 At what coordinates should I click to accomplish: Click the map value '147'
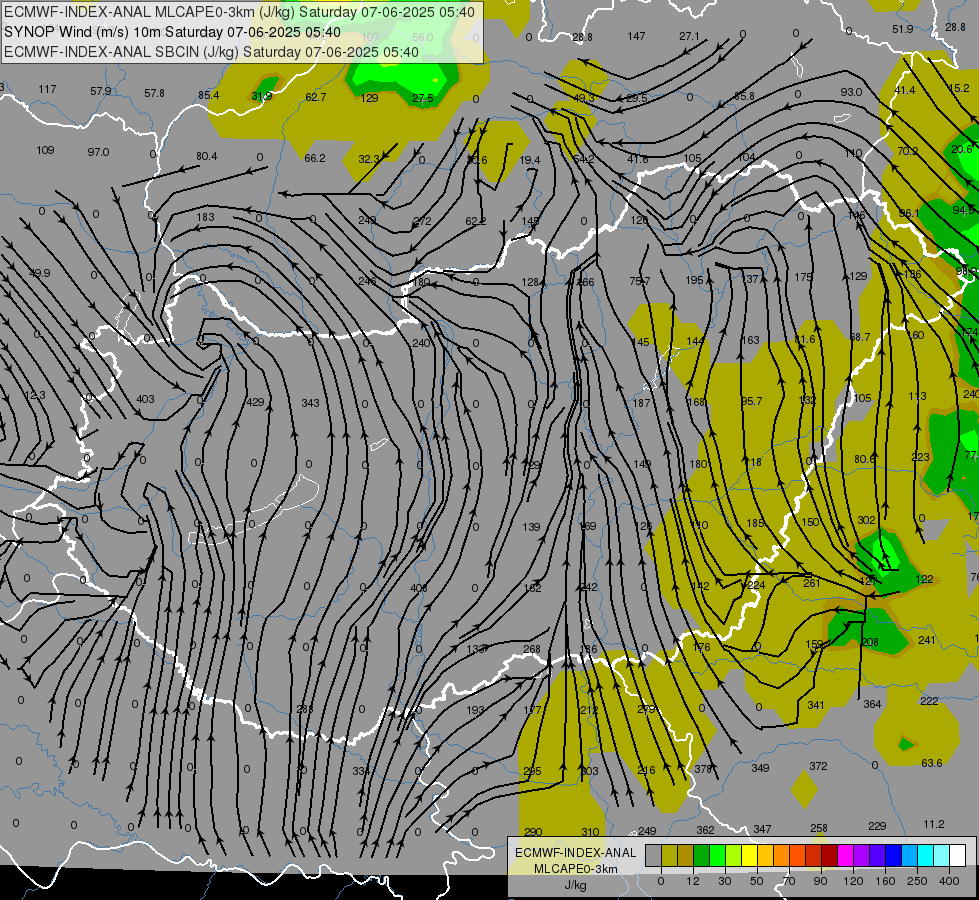(636, 36)
